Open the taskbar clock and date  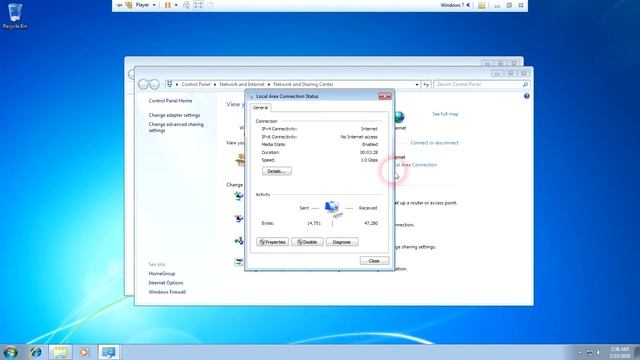620,352
